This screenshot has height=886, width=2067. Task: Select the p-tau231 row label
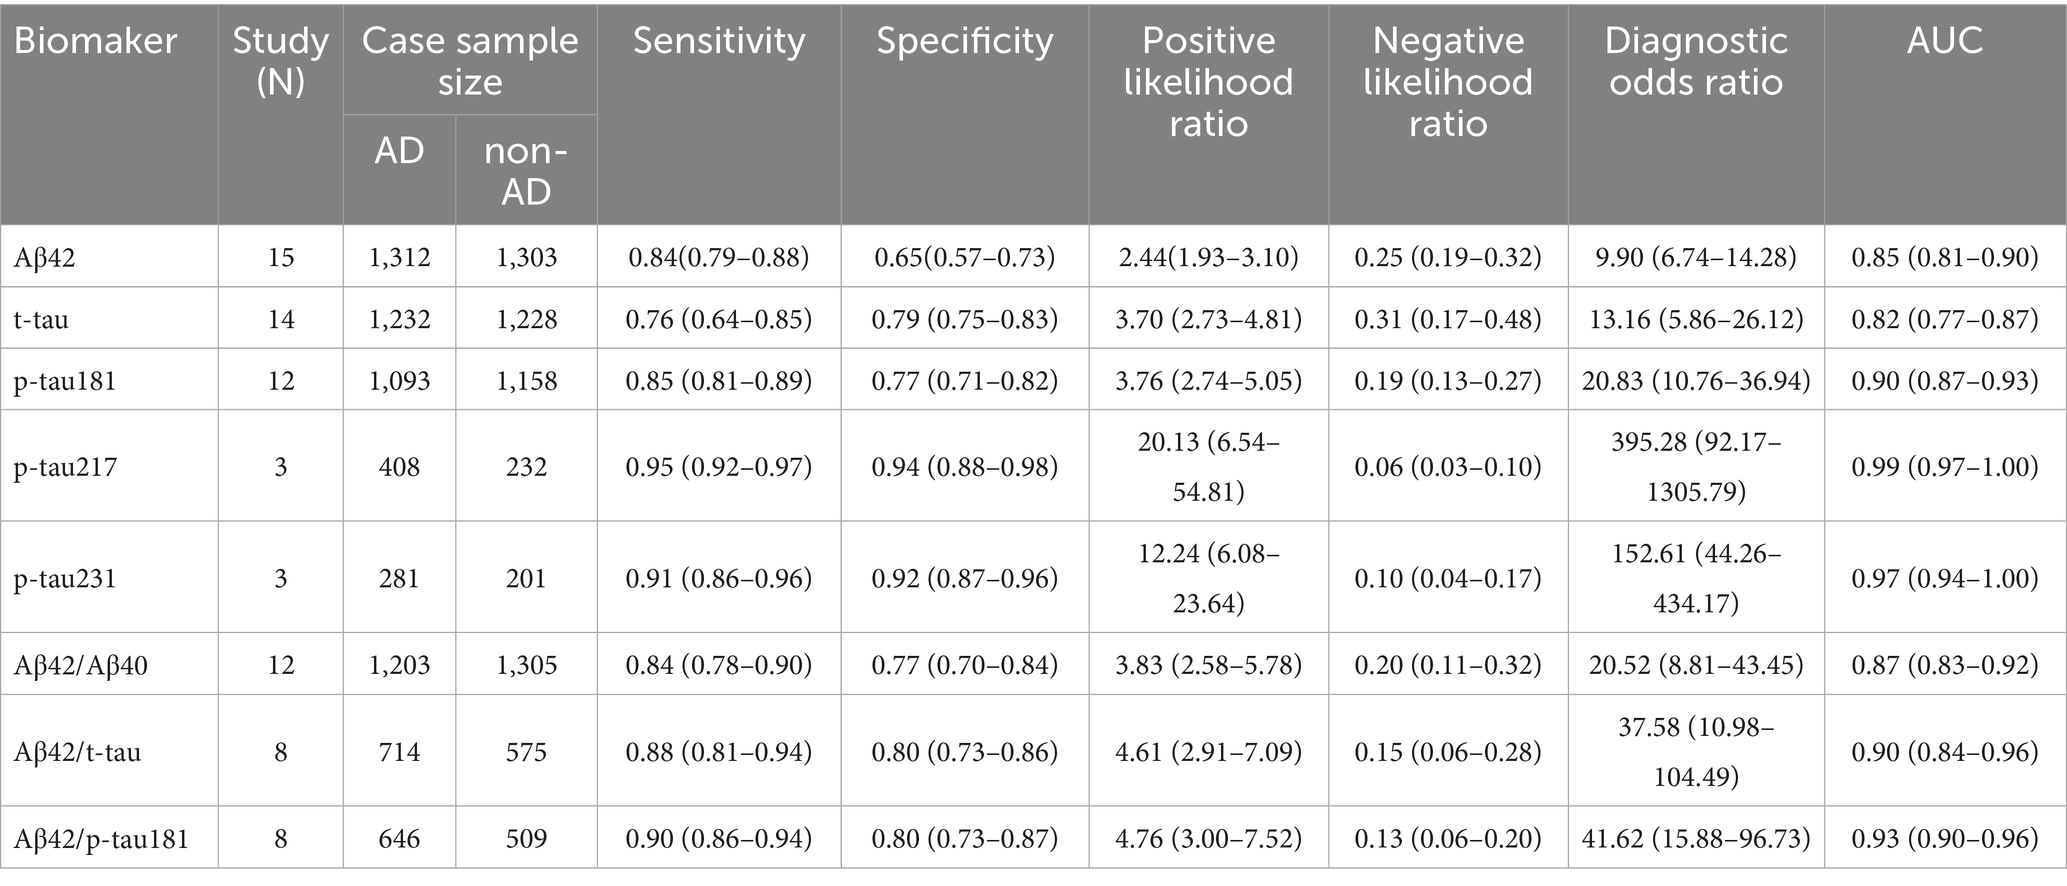(x=65, y=578)
